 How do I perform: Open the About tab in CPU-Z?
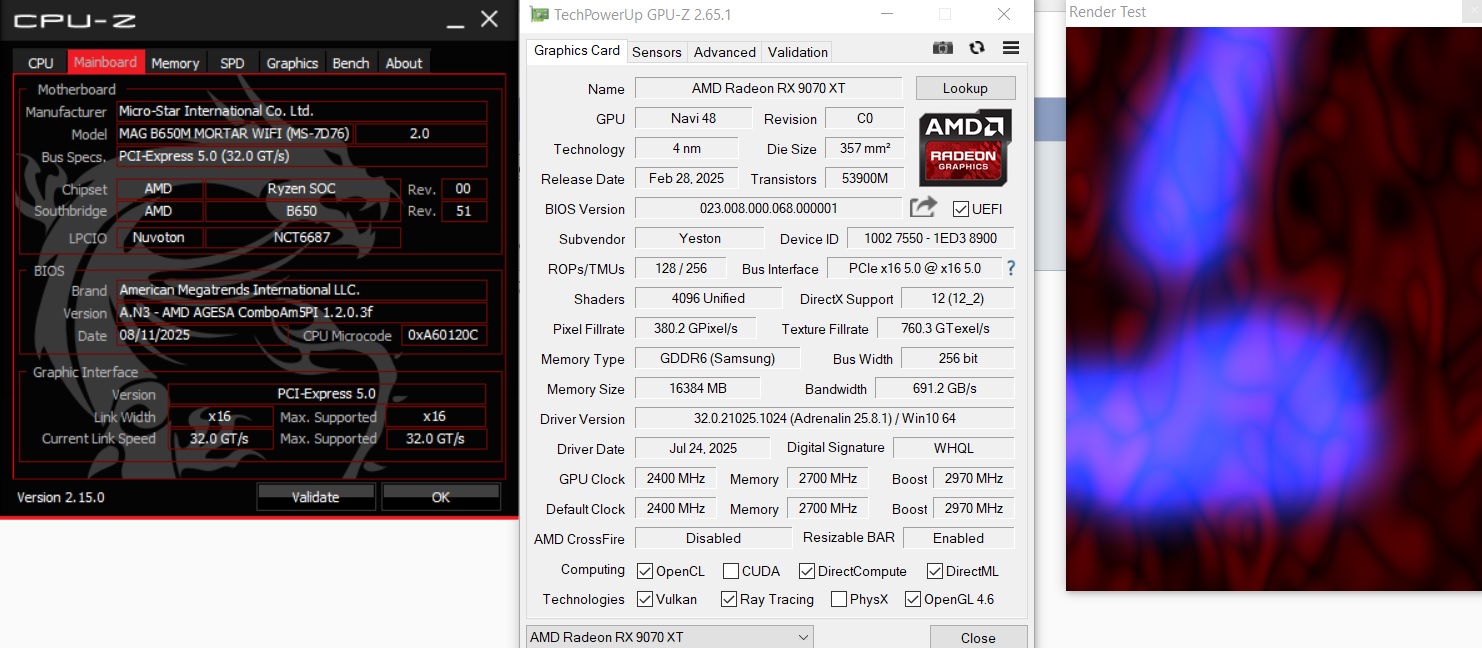pyautogui.click(x=404, y=62)
